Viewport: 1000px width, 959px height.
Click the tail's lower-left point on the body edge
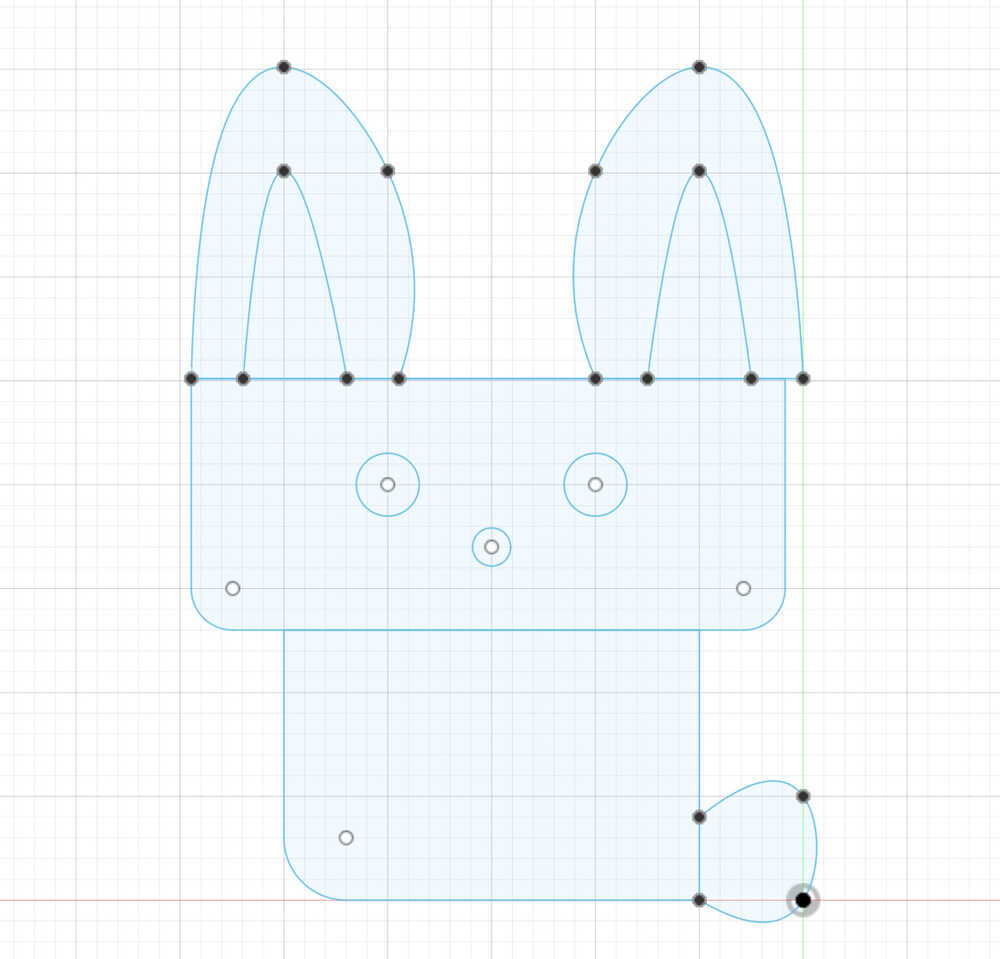[699, 900]
